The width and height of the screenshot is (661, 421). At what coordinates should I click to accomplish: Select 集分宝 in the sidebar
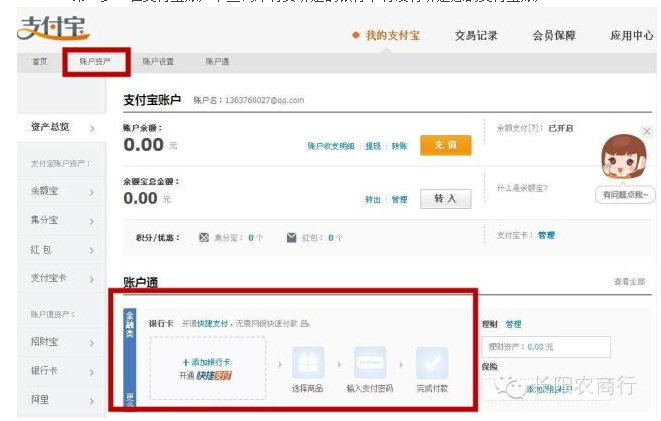tap(44, 220)
